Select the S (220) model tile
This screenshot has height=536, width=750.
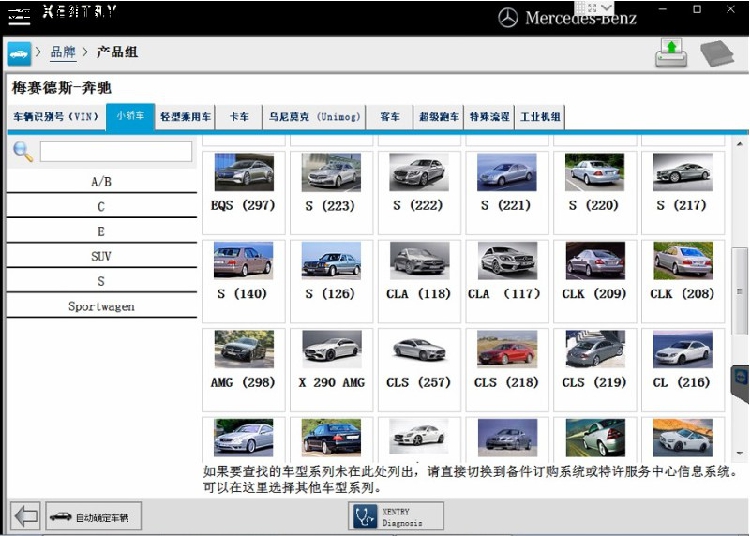coord(595,192)
